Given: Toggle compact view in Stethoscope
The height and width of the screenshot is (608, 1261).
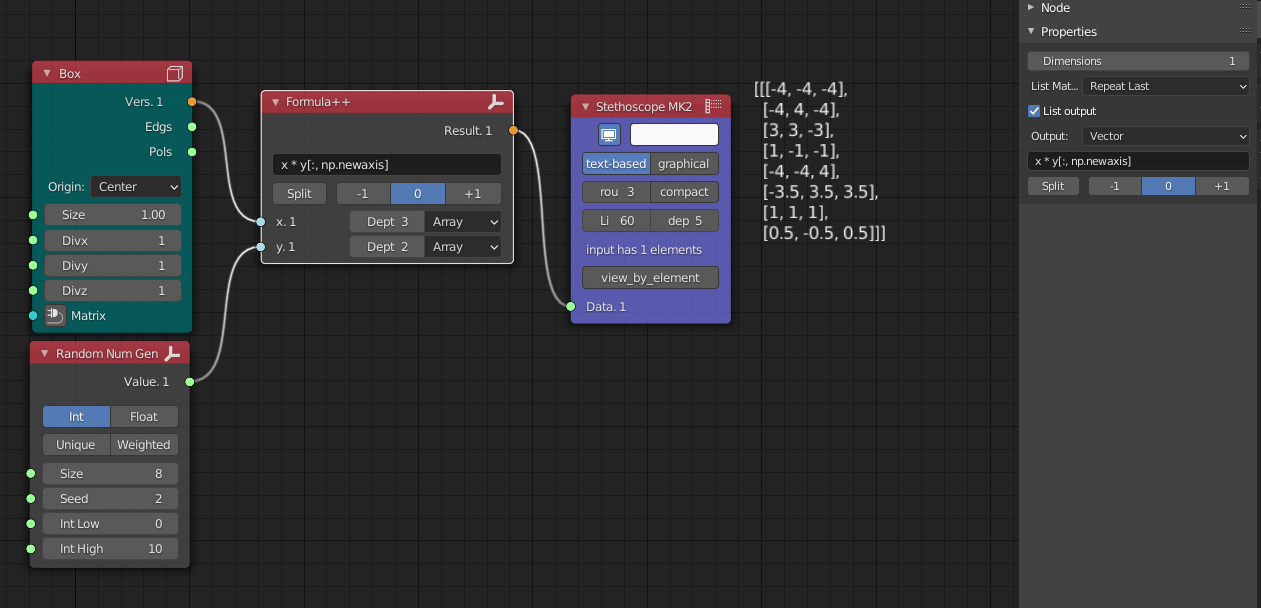Looking at the screenshot, I should tap(684, 192).
